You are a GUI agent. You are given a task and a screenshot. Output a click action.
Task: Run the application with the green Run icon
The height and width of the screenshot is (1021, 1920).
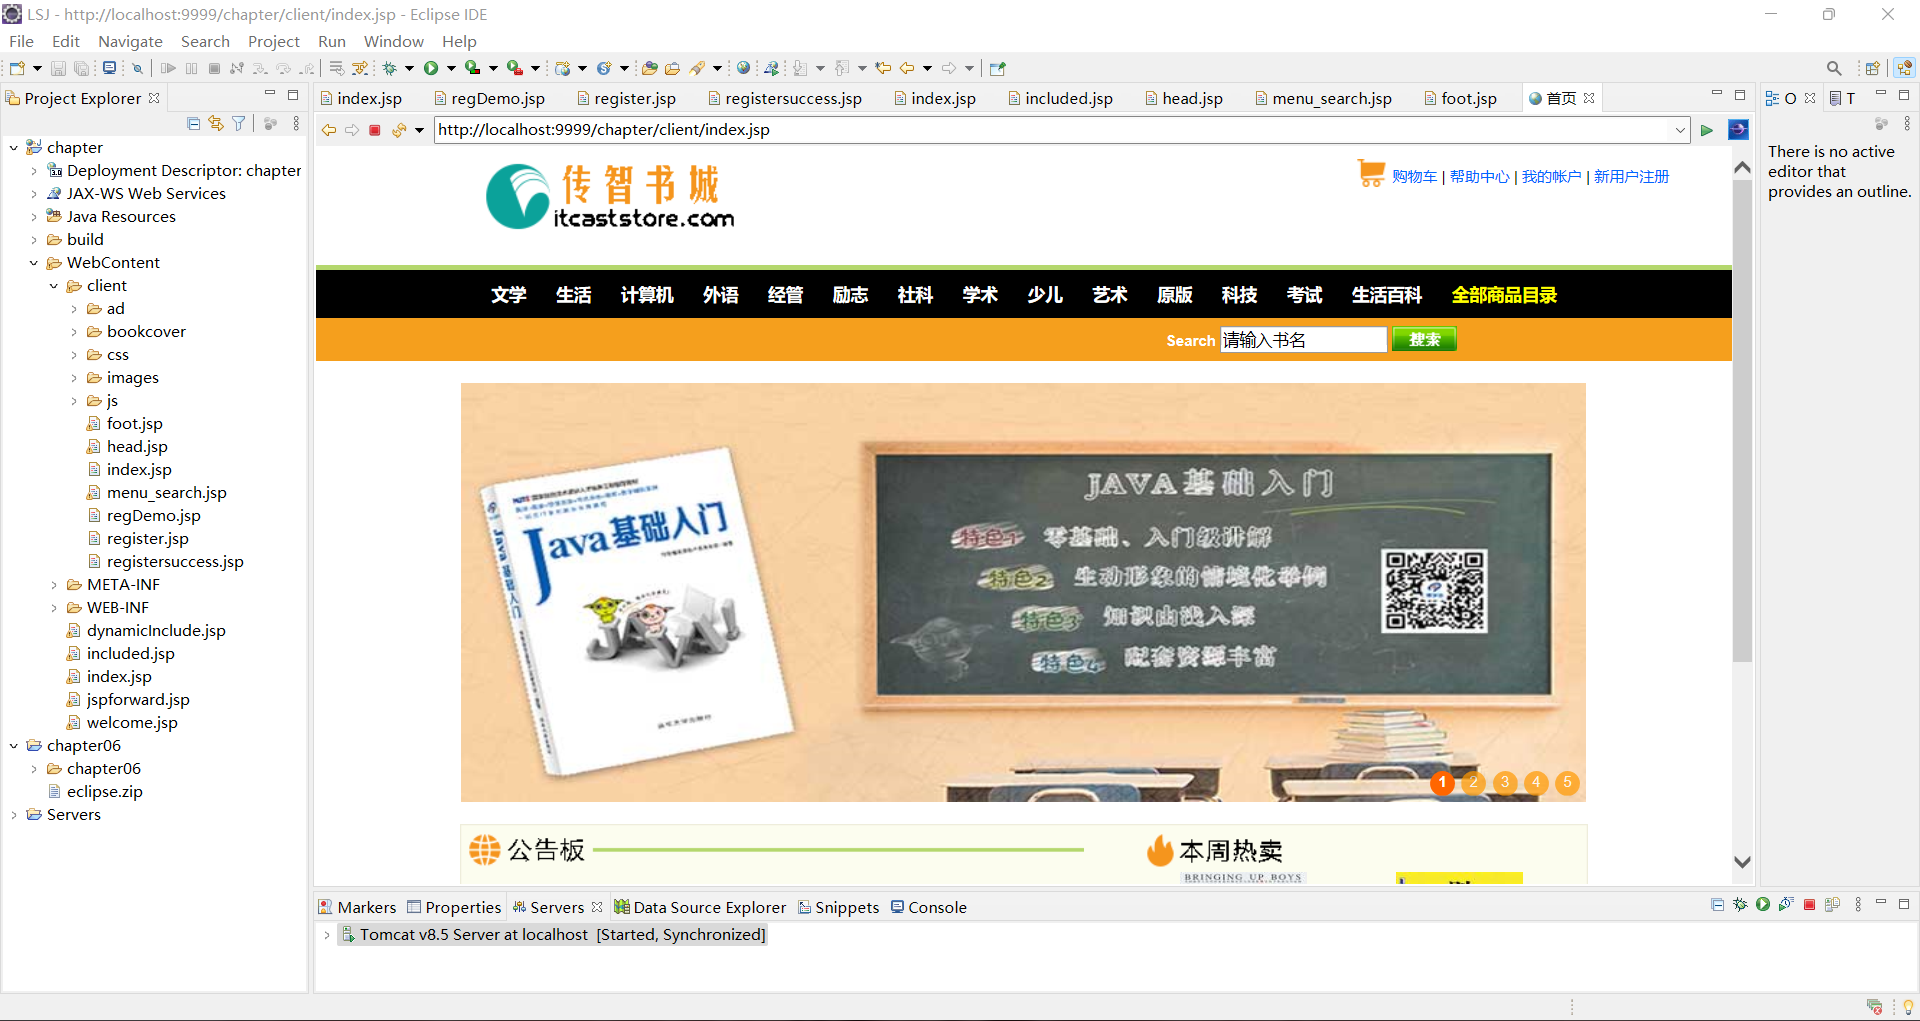[x=431, y=68]
